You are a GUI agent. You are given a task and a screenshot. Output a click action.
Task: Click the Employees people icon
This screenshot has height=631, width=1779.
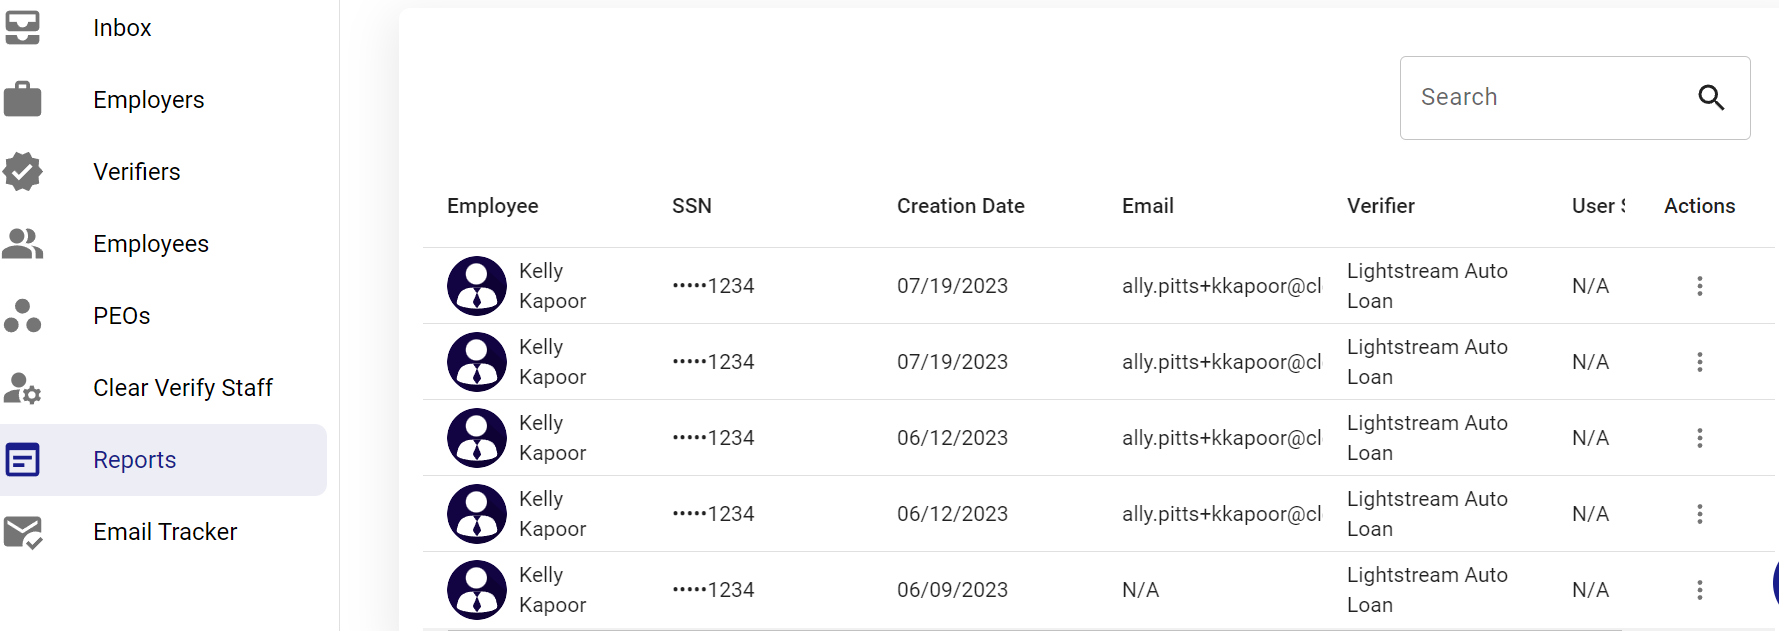(x=22, y=243)
